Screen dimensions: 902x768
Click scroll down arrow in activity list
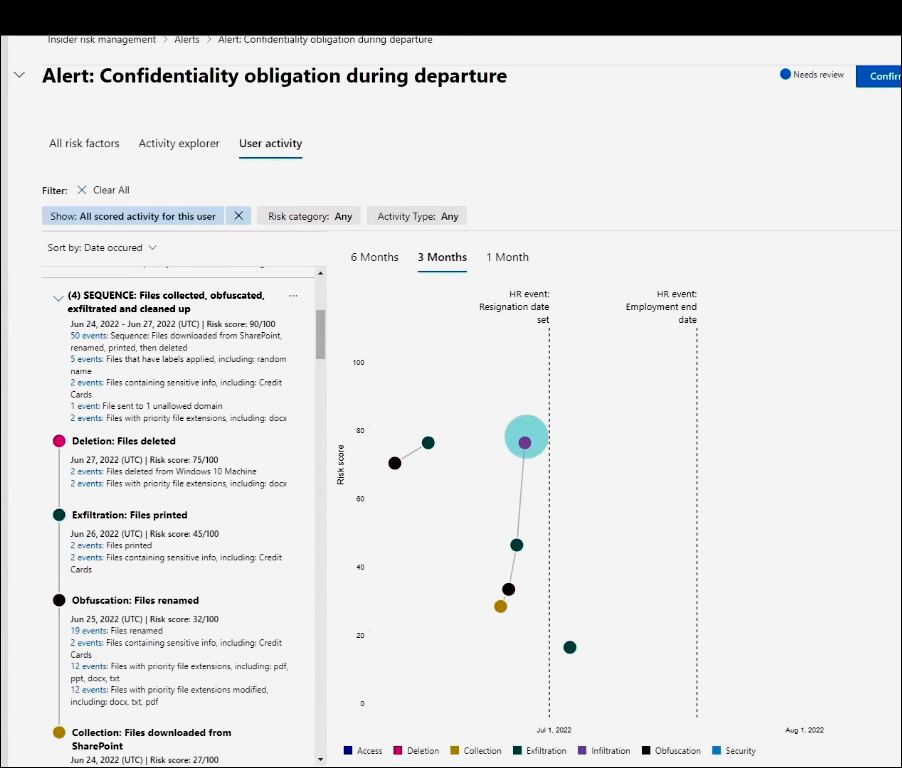click(320, 759)
